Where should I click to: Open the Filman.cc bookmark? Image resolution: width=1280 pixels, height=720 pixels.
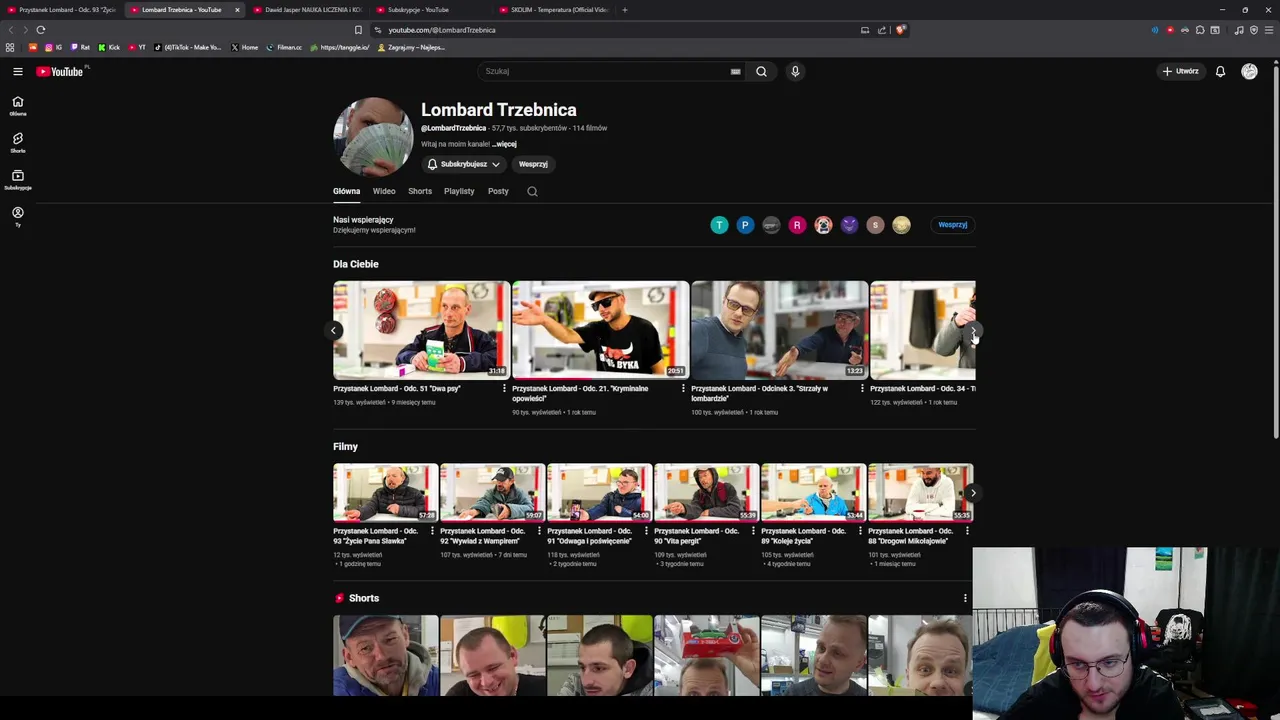tap(284, 47)
